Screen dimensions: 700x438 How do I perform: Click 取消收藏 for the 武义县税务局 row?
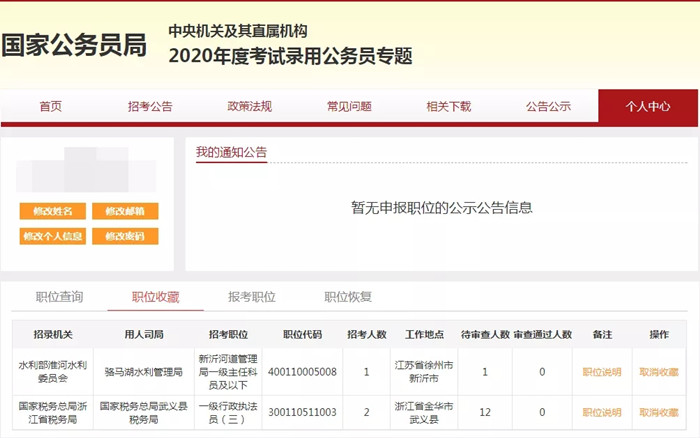click(659, 412)
